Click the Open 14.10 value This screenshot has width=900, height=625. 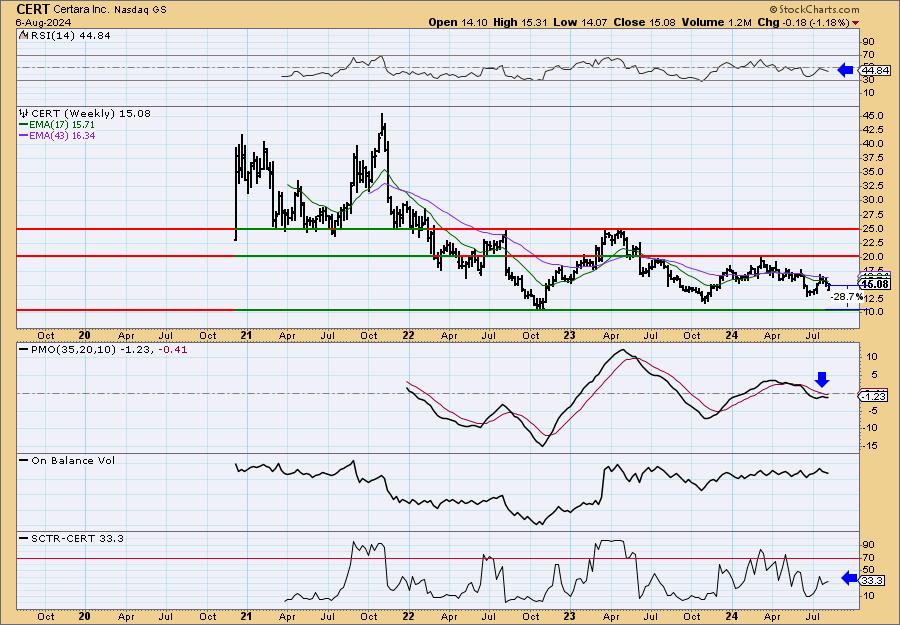click(x=458, y=22)
